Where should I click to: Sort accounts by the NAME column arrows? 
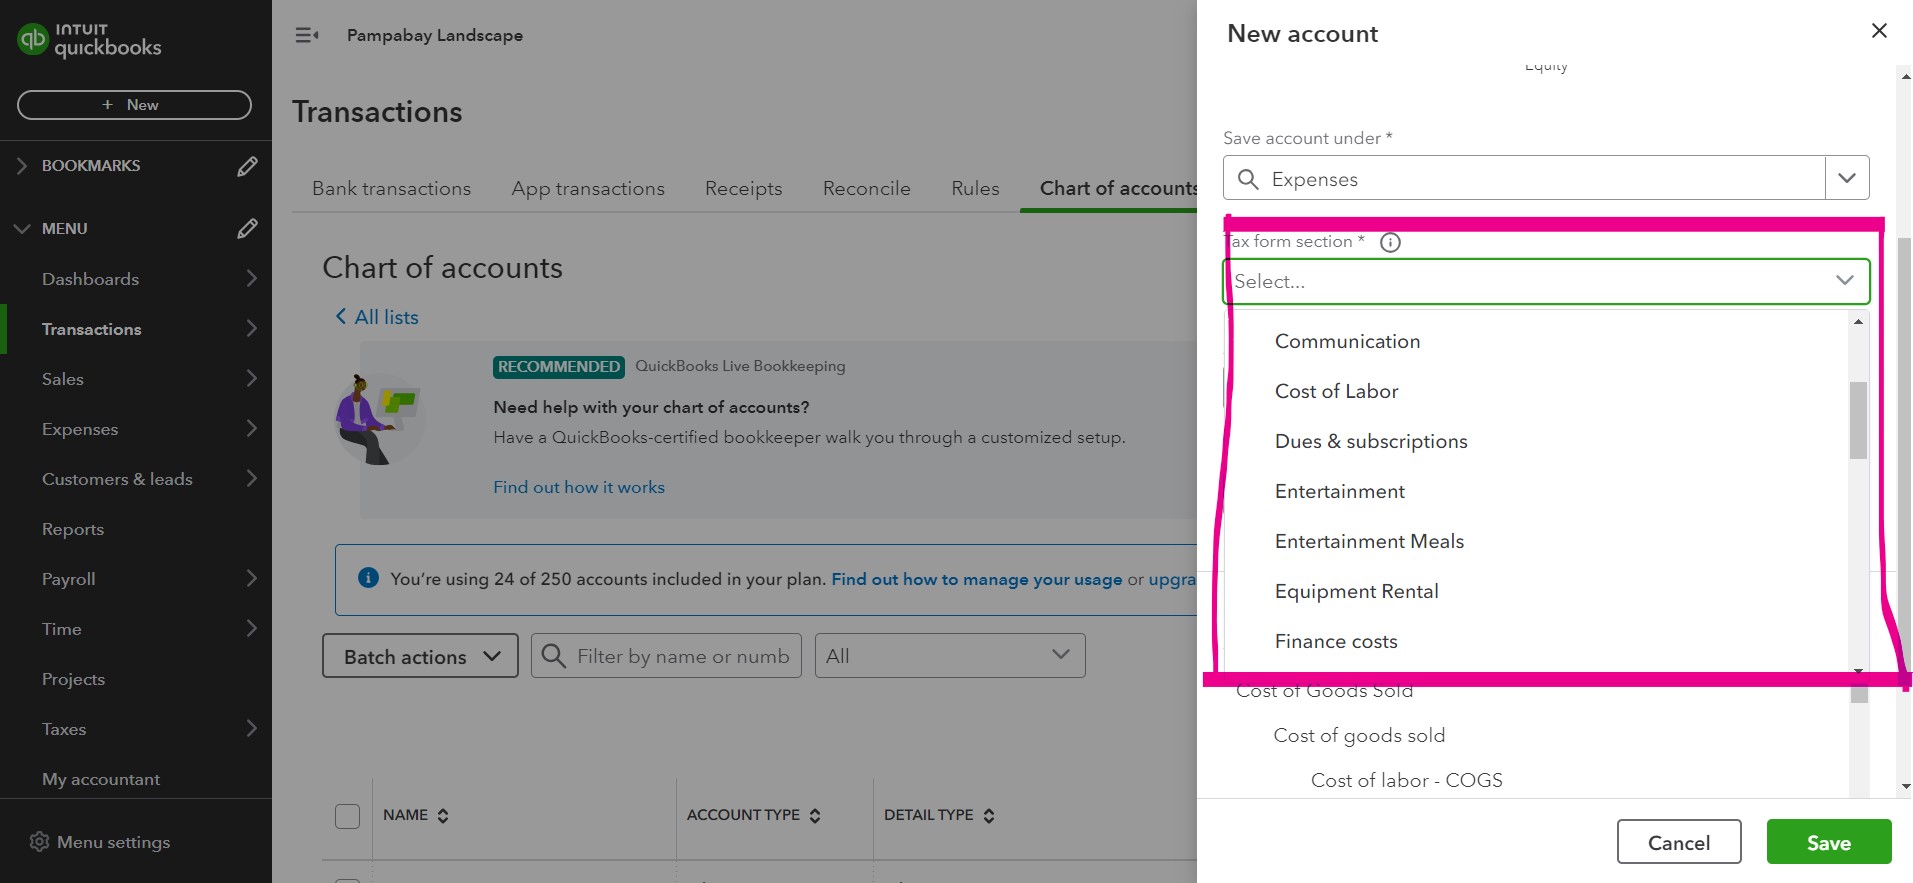pyautogui.click(x=443, y=816)
